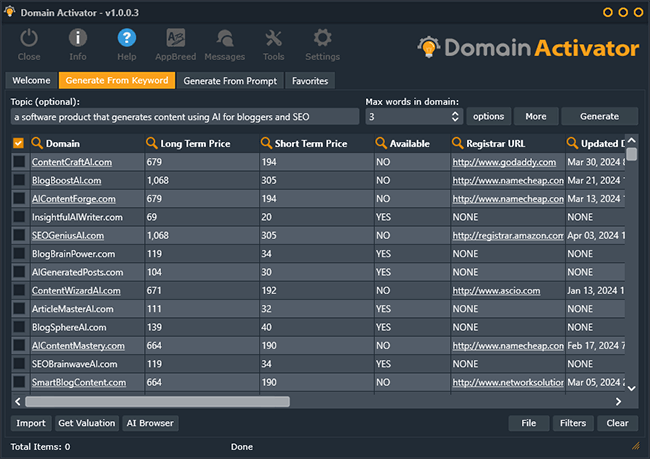Open Settings gear icon
Screen dimensions: 650x459
point(322,39)
